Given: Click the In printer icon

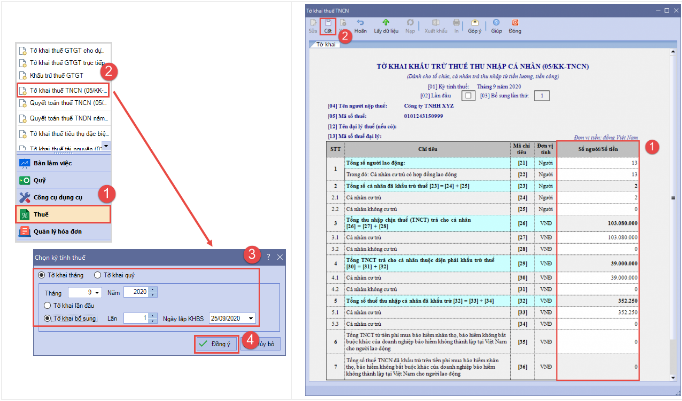Looking at the screenshot, I should tap(456, 23).
